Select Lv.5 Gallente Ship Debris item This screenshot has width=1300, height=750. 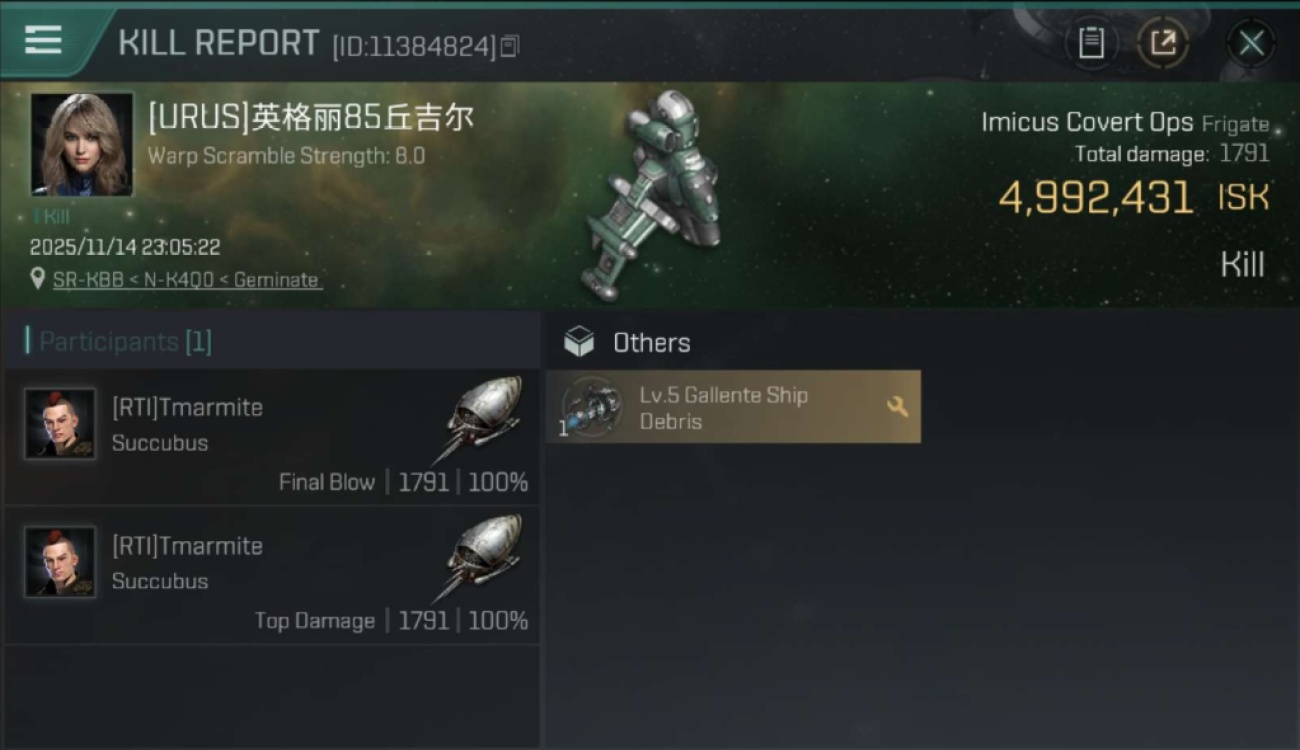click(733, 407)
